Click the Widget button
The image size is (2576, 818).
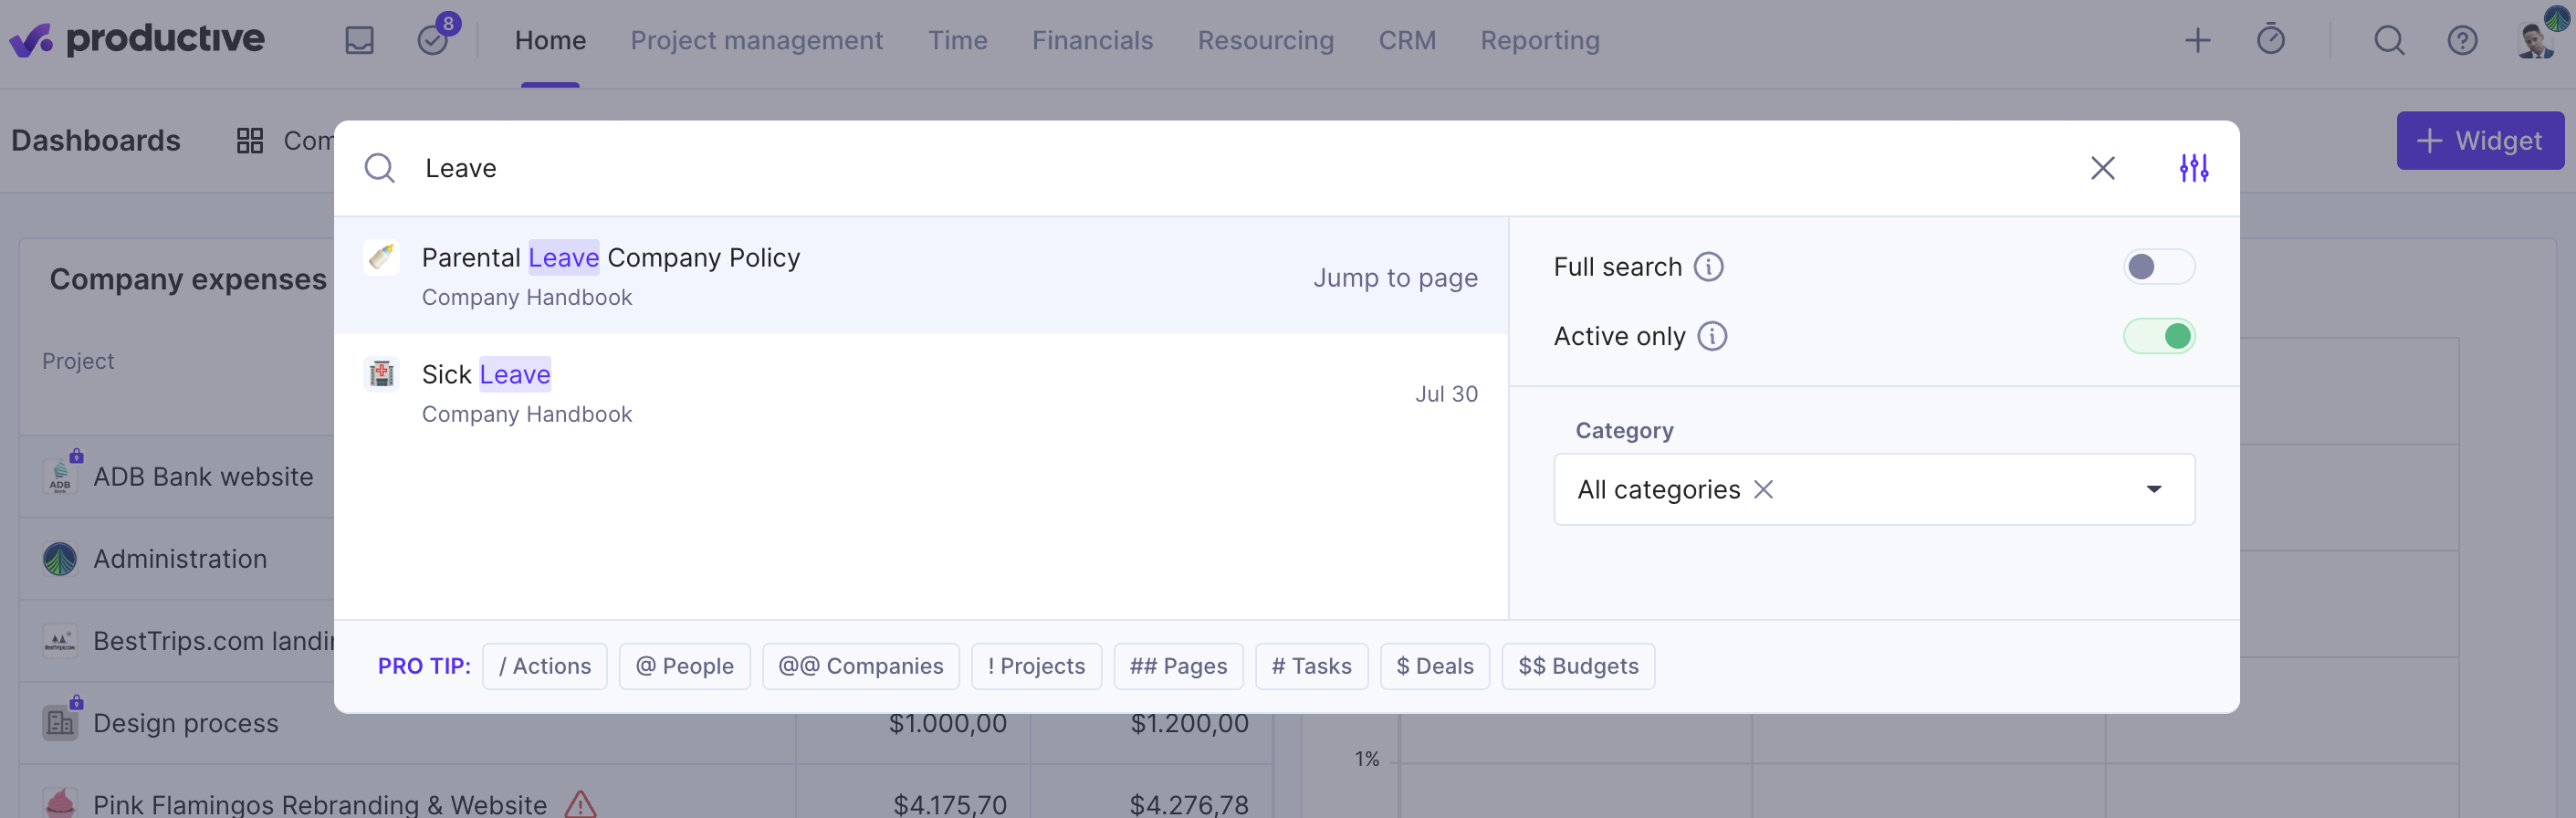point(2479,141)
